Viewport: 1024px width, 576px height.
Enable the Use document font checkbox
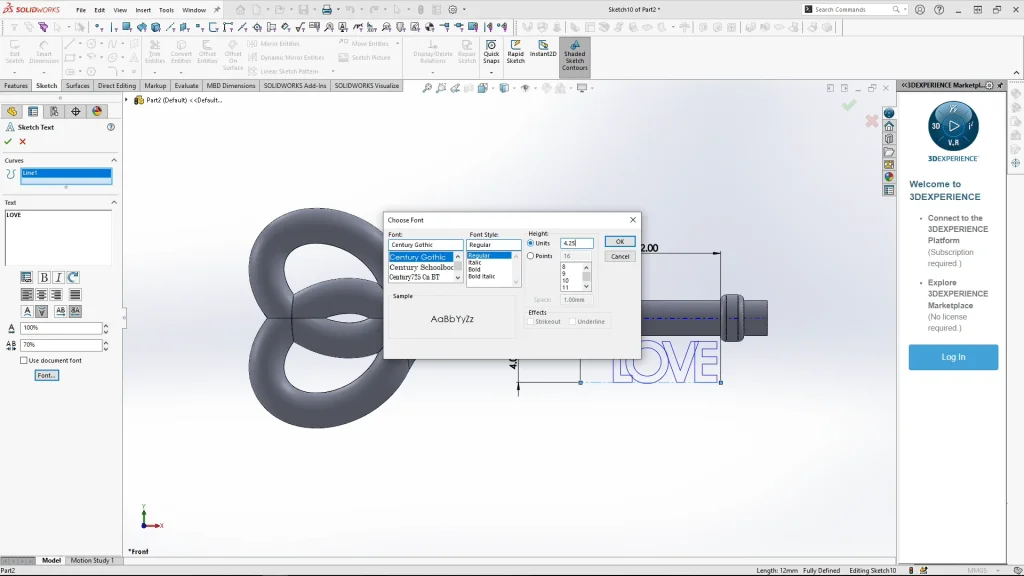[x=24, y=360]
